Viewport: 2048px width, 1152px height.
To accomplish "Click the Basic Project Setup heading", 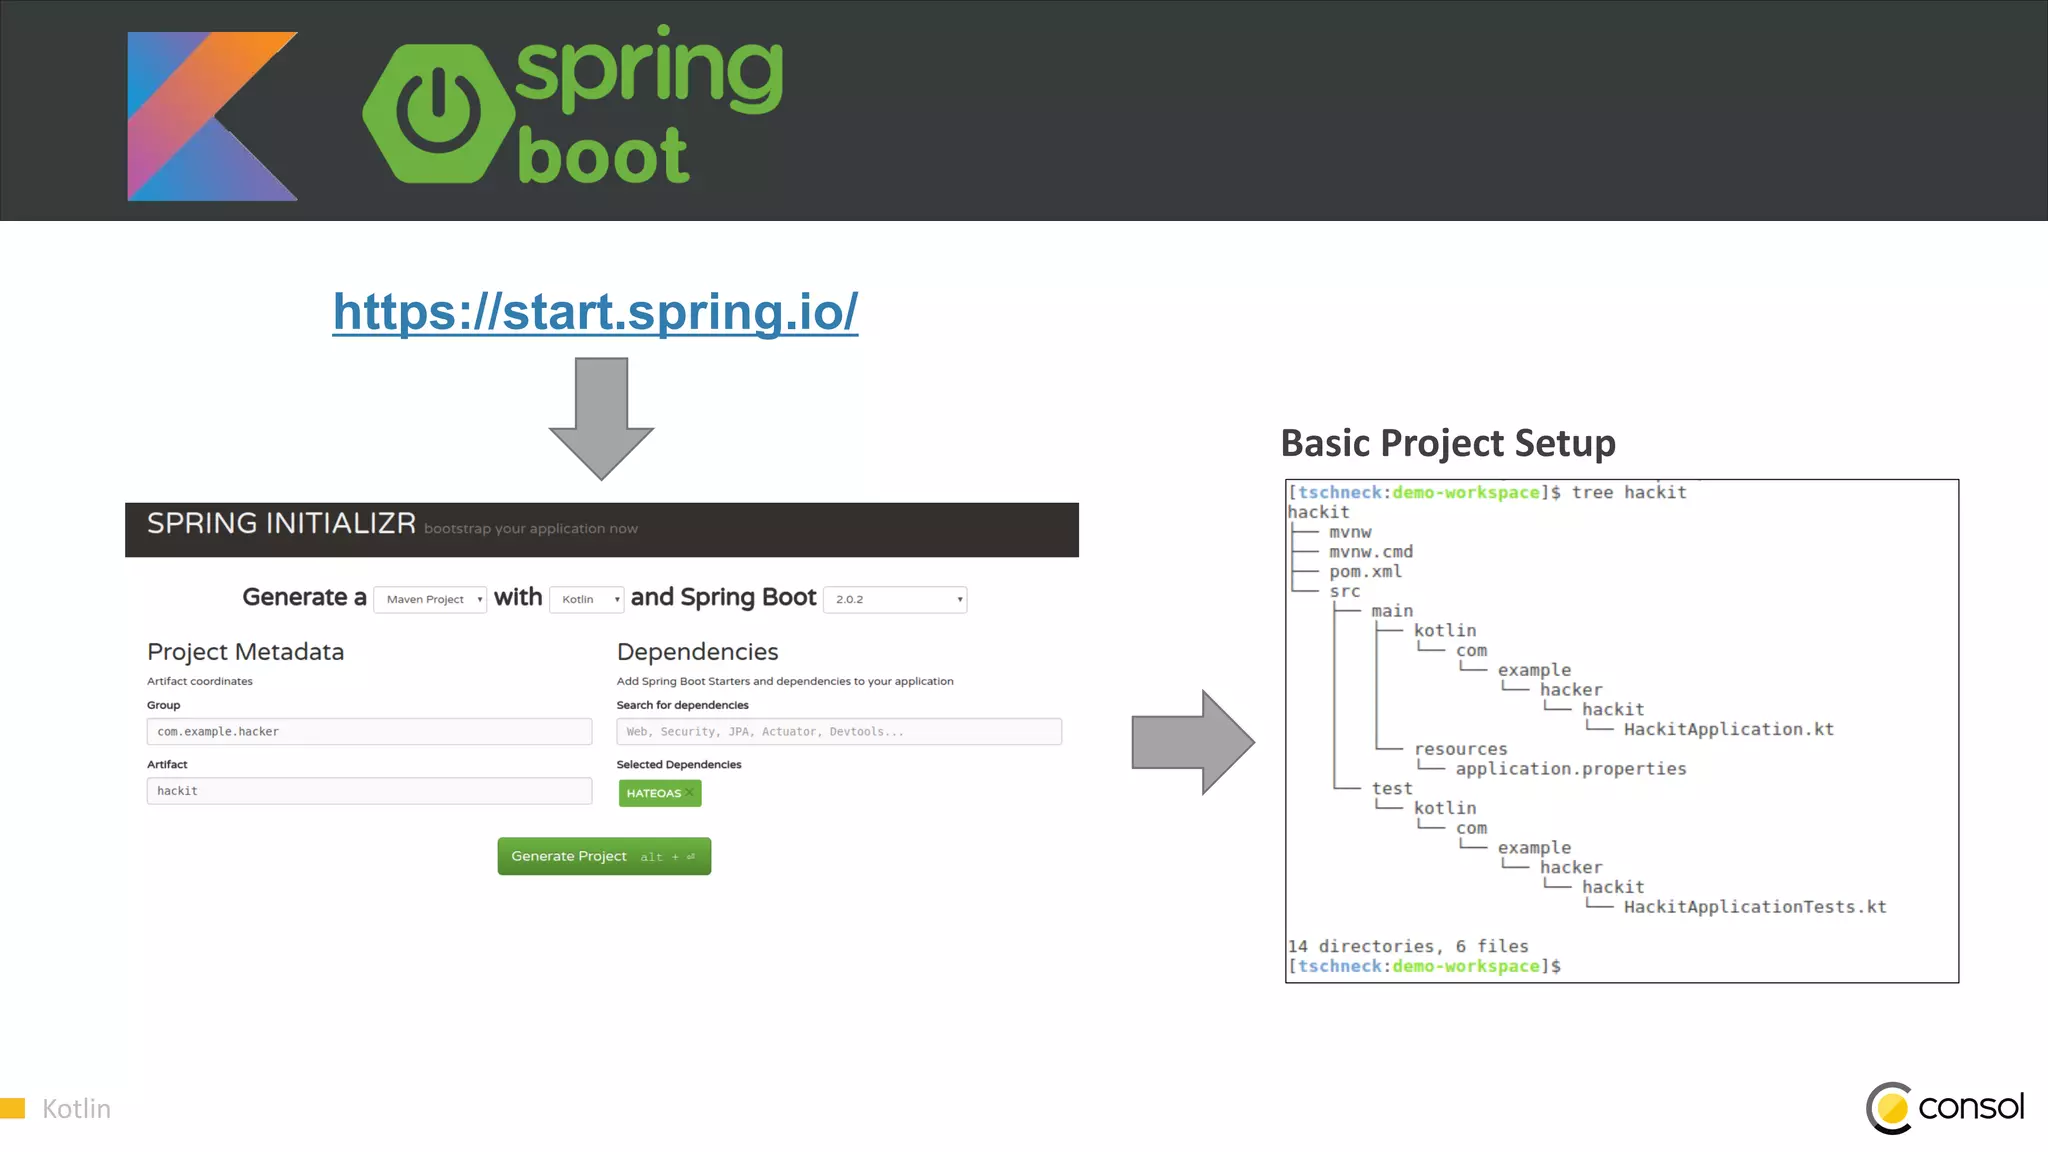I will pos(1448,443).
